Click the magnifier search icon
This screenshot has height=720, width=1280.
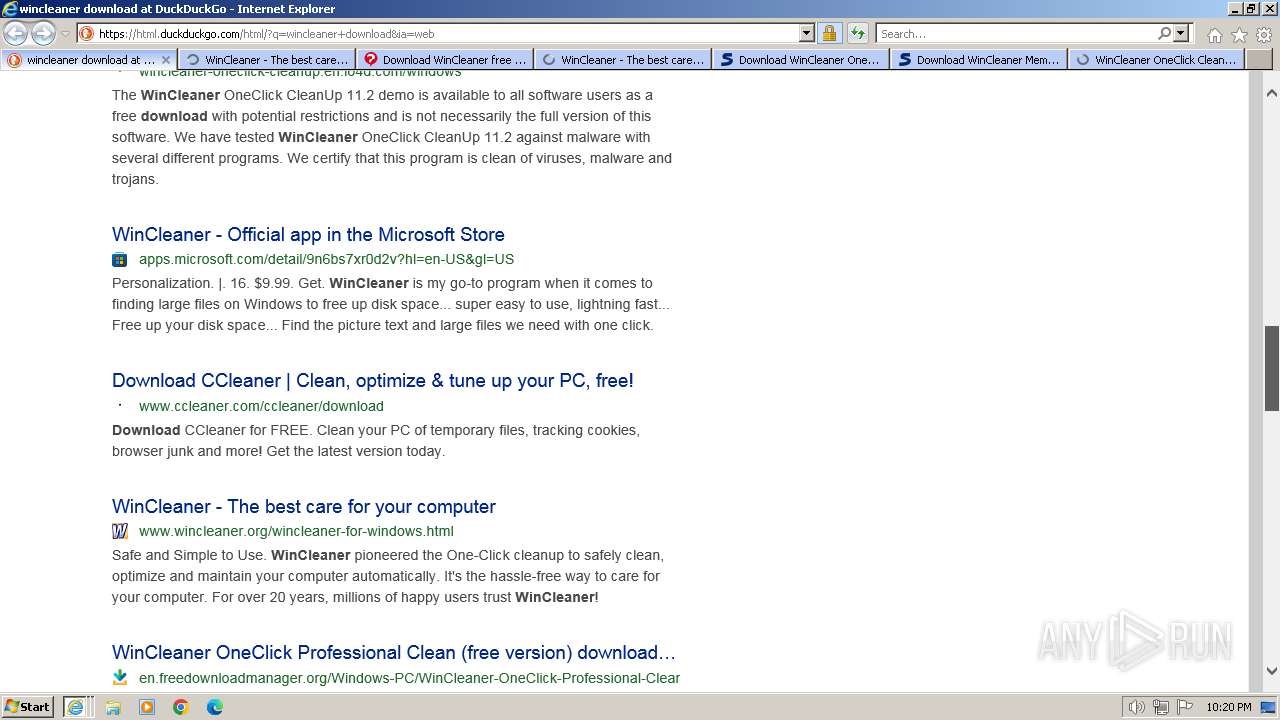(1164, 33)
